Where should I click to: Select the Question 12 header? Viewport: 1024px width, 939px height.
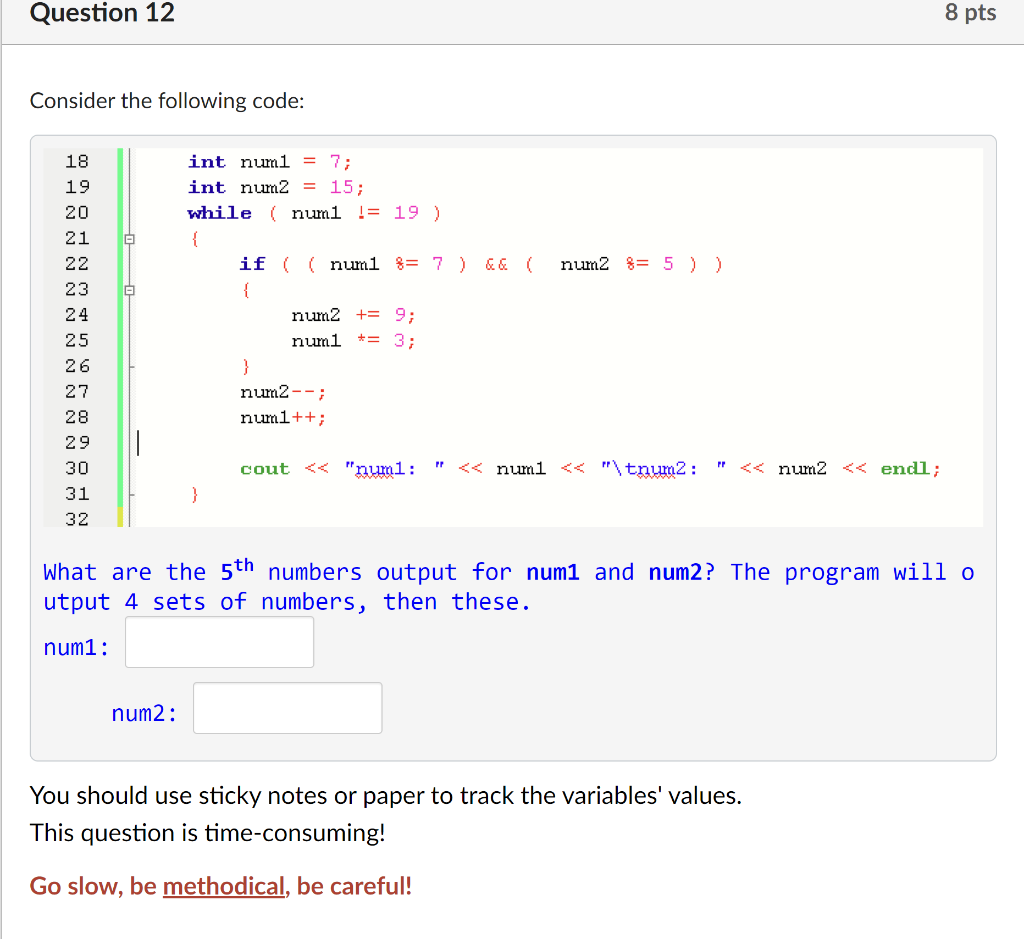point(101,14)
